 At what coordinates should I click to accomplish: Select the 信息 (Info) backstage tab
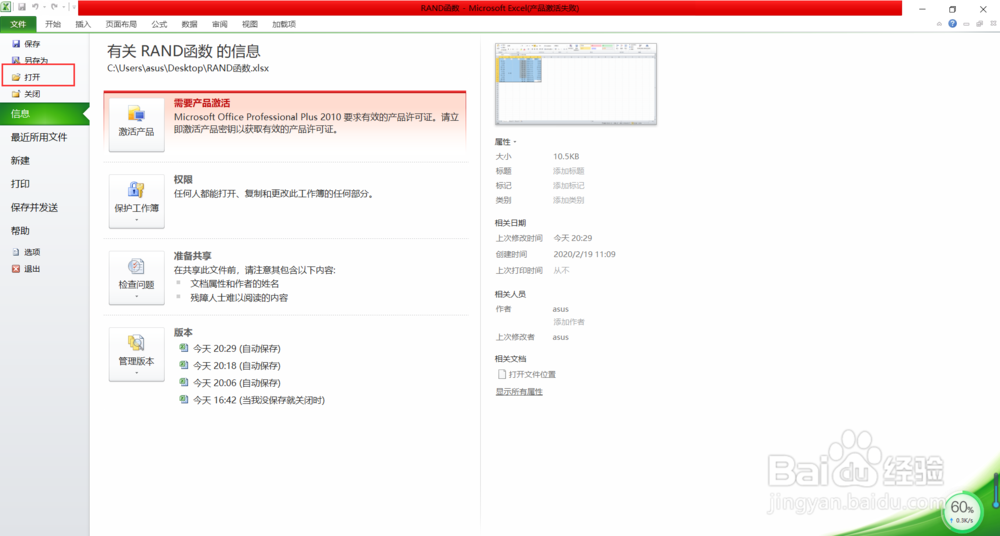pos(45,114)
